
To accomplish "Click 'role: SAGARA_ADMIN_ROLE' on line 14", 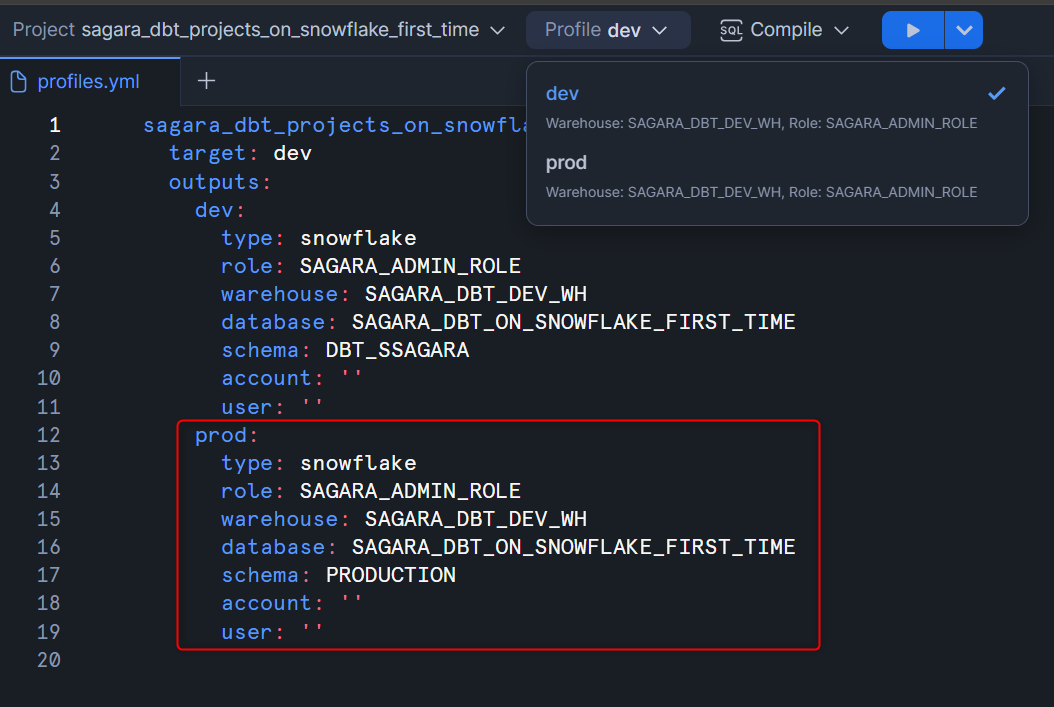I will (371, 491).
